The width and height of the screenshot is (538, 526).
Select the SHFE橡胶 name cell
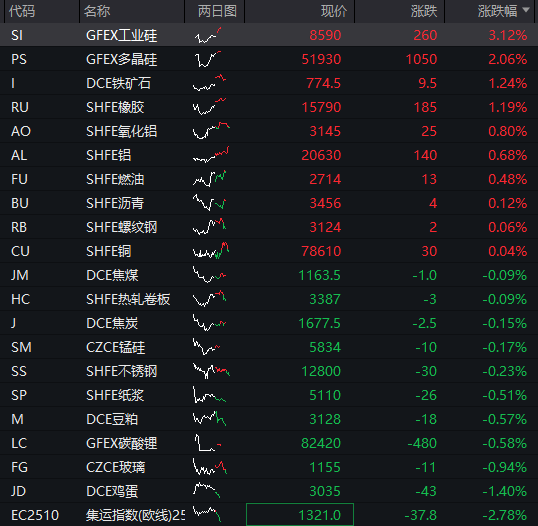coord(115,107)
